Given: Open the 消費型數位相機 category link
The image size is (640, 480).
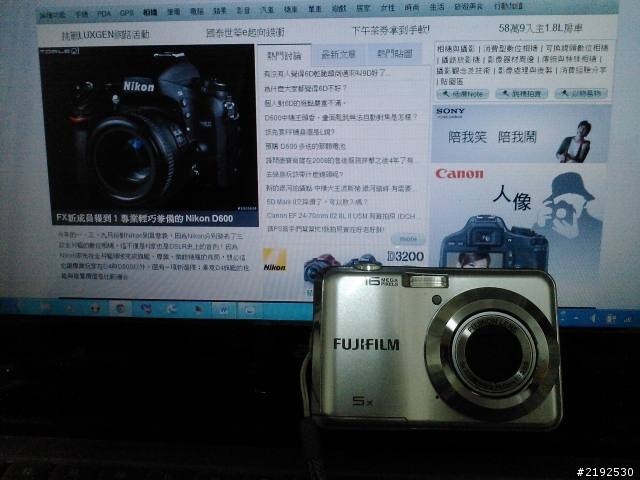Looking at the screenshot, I should (x=510, y=49).
